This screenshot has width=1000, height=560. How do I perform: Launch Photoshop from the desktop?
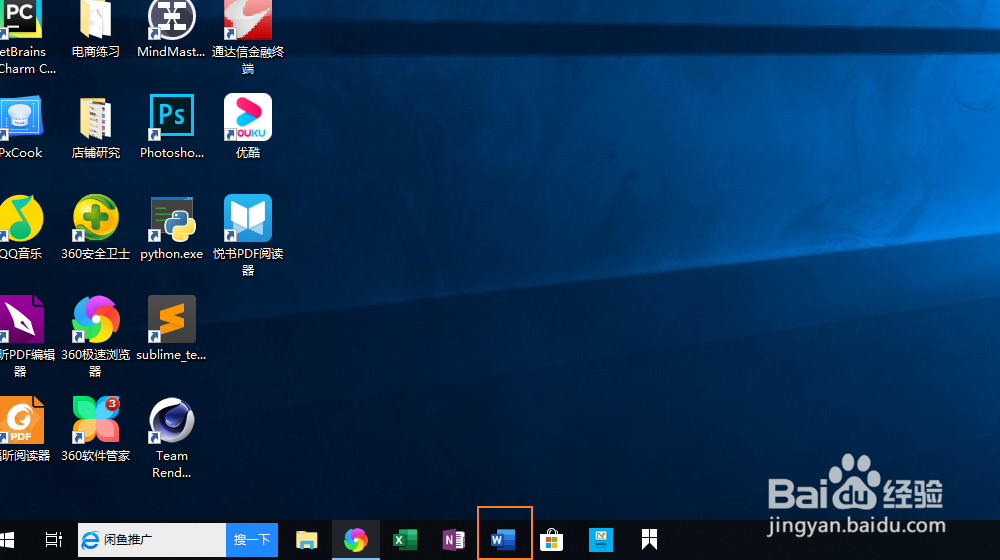[172, 116]
